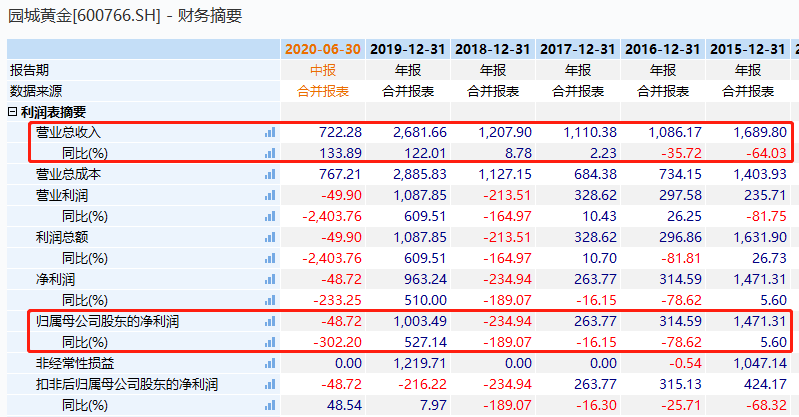This screenshot has width=799, height=417.
Task: Click red value -68.32
Action: pos(766,406)
